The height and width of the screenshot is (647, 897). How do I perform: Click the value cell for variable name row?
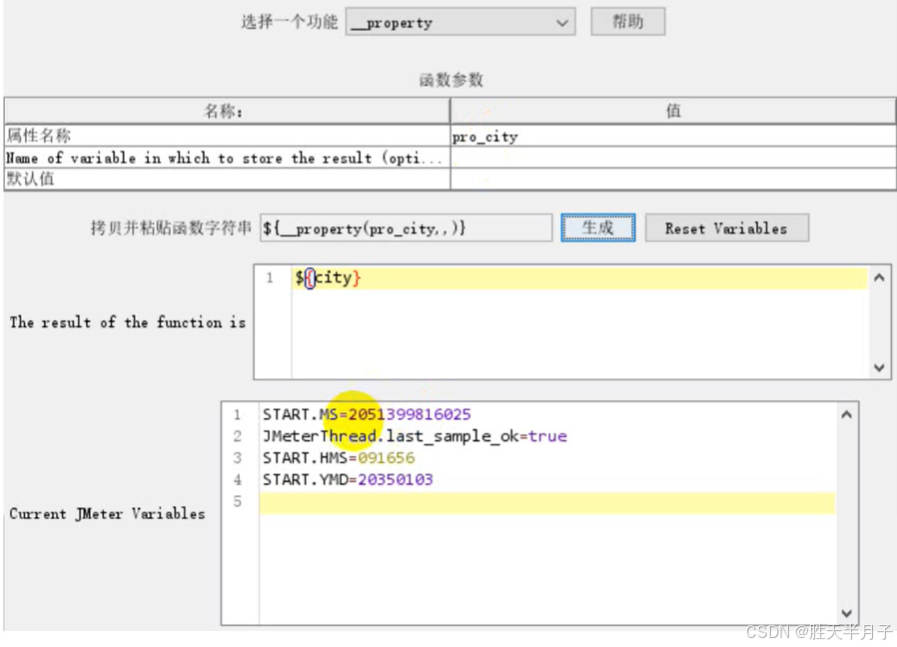click(673, 158)
